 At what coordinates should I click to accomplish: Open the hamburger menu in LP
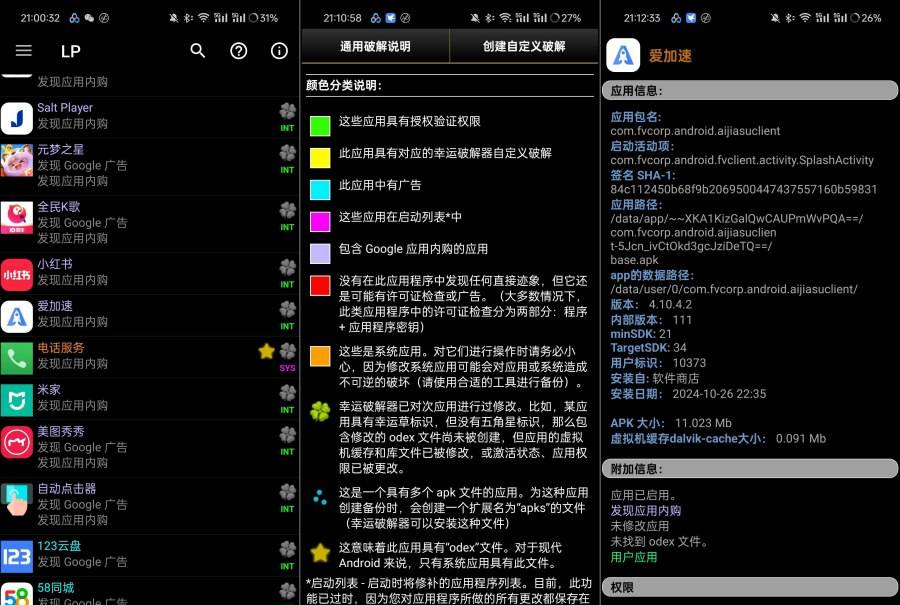[x=24, y=51]
